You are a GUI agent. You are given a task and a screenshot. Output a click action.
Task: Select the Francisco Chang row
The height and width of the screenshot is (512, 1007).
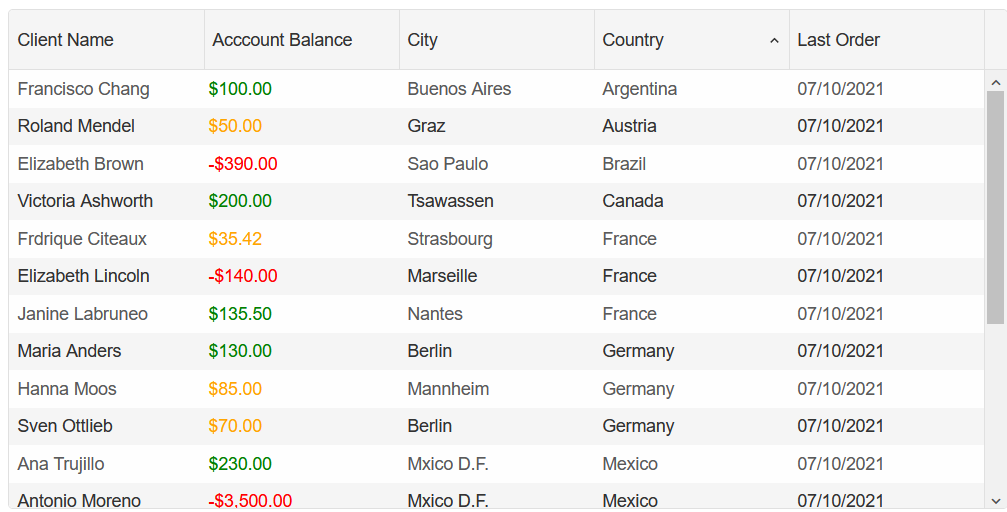tap(84, 89)
